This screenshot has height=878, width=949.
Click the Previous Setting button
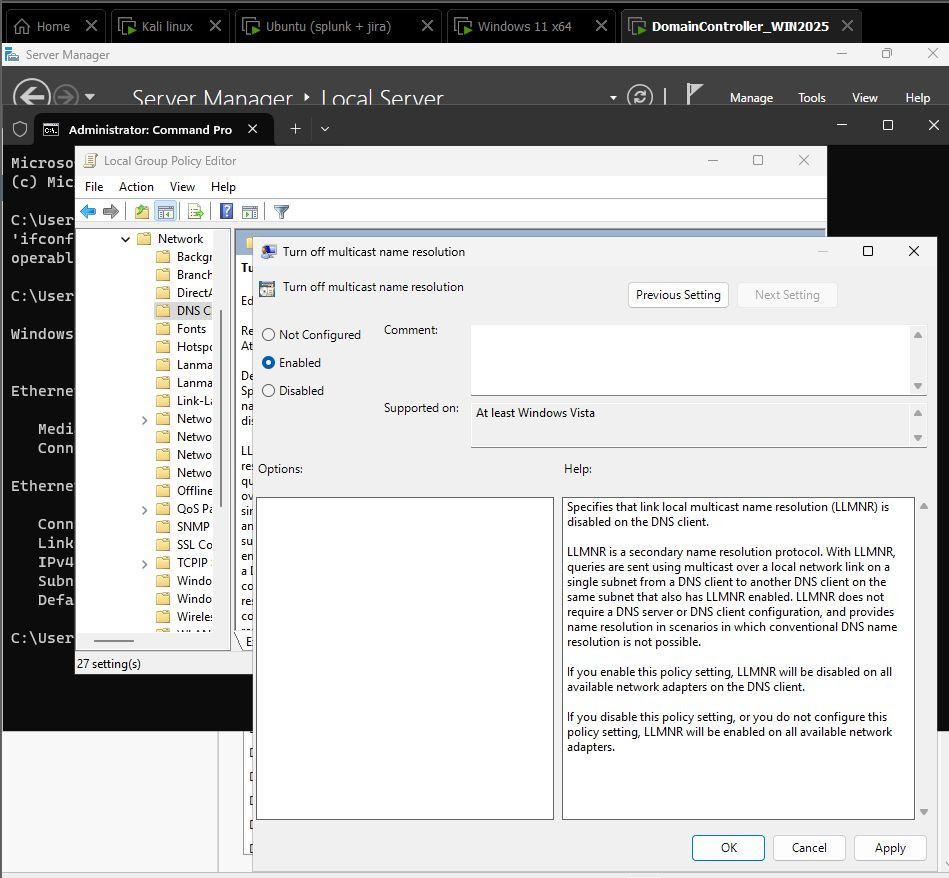[x=678, y=295]
